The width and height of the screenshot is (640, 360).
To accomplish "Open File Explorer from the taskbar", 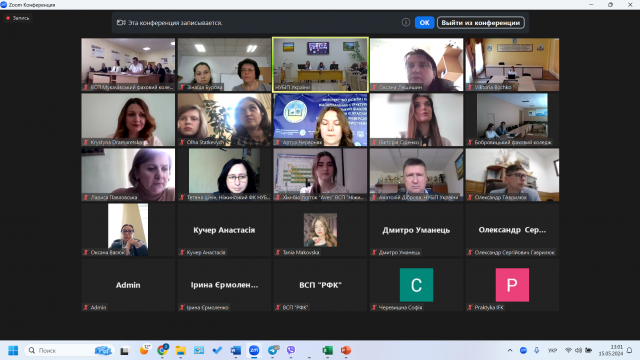I will pyautogui.click(x=180, y=350).
